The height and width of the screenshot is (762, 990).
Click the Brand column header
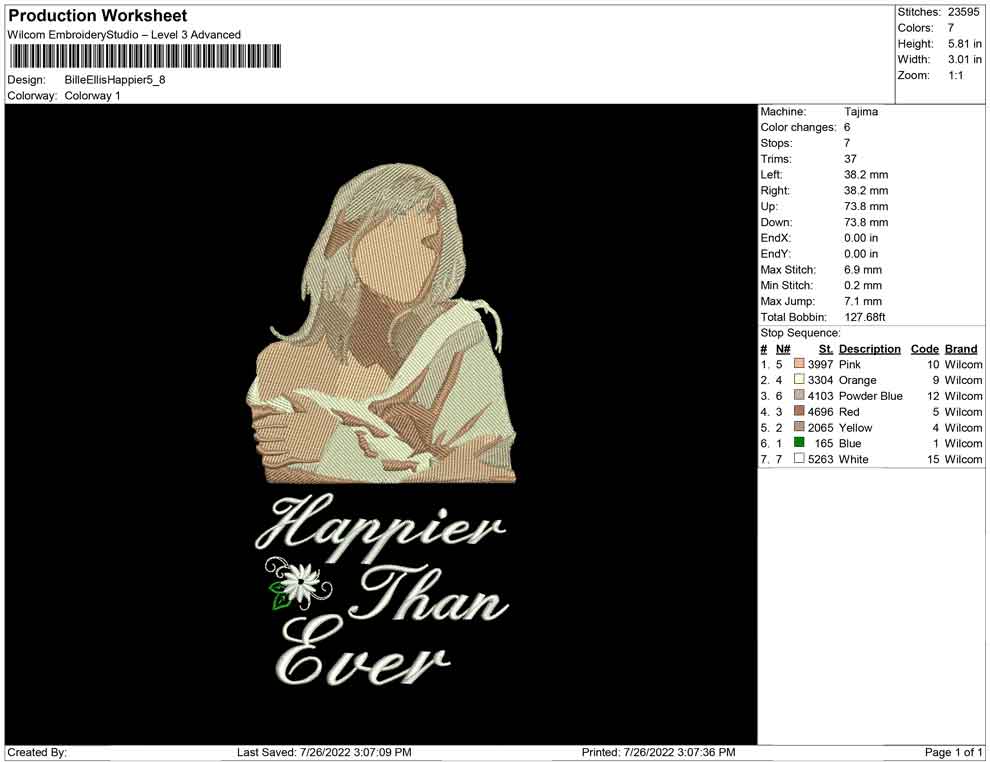pyautogui.click(x=961, y=349)
